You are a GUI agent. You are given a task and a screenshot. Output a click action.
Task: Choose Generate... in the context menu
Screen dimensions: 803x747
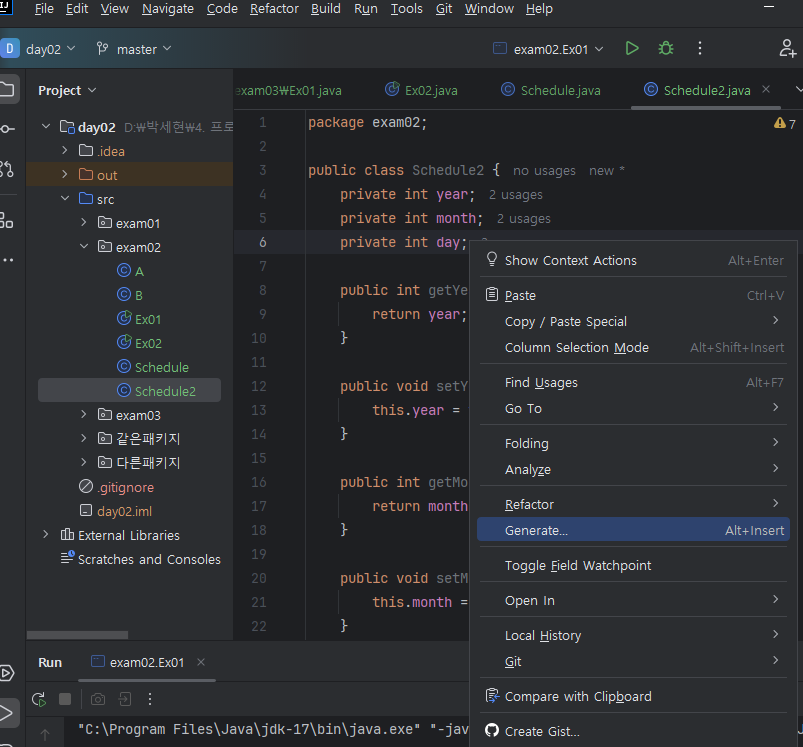[x=633, y=530]
